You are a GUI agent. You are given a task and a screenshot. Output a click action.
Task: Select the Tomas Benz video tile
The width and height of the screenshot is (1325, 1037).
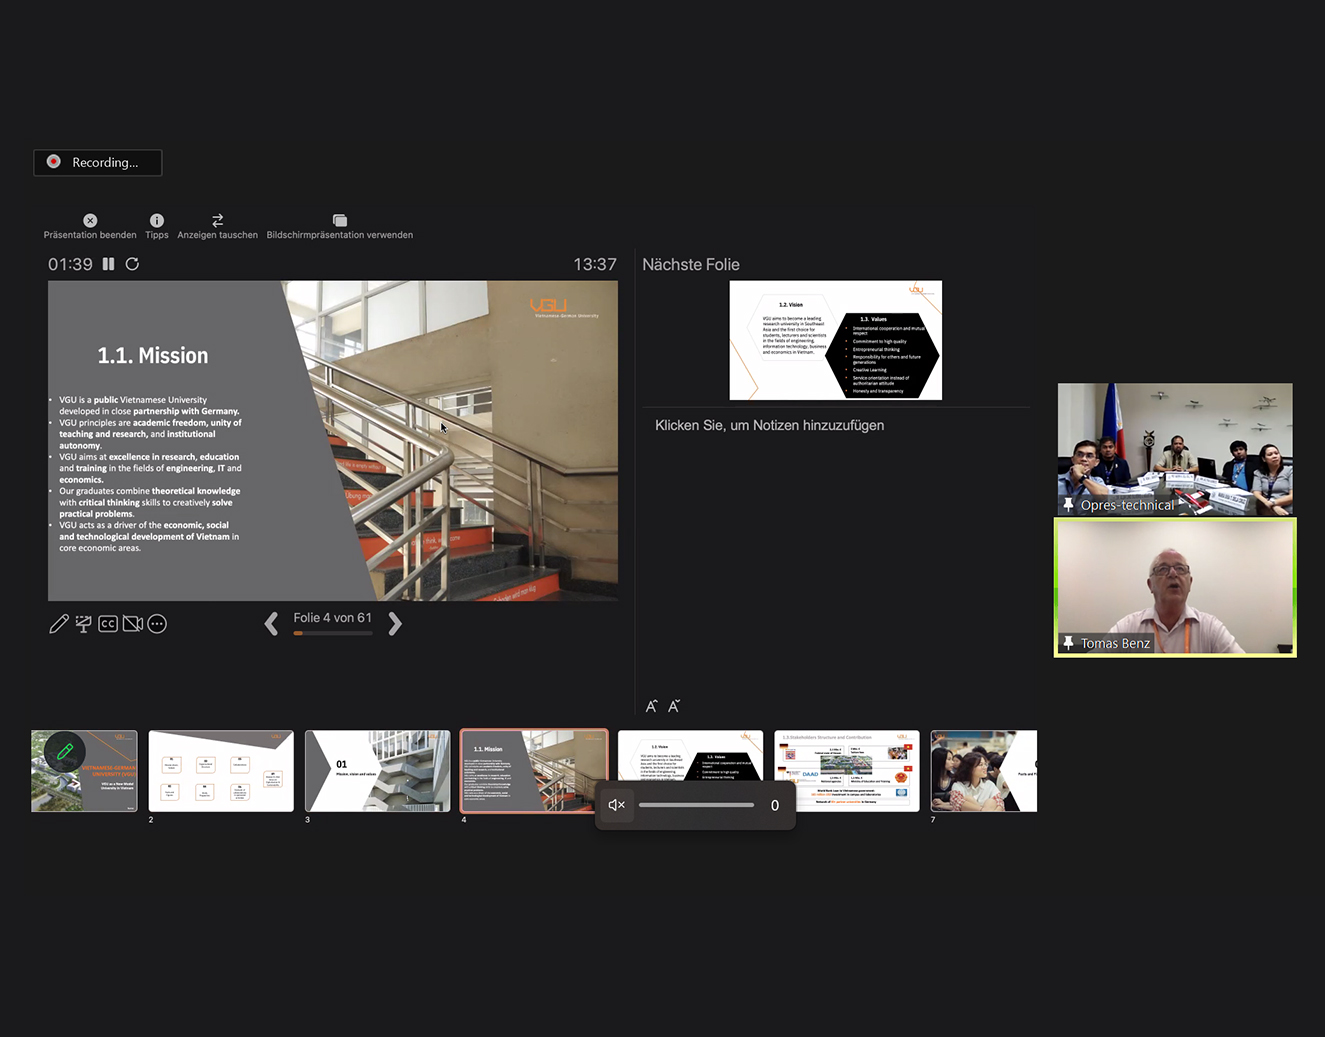coord(1175,587)
